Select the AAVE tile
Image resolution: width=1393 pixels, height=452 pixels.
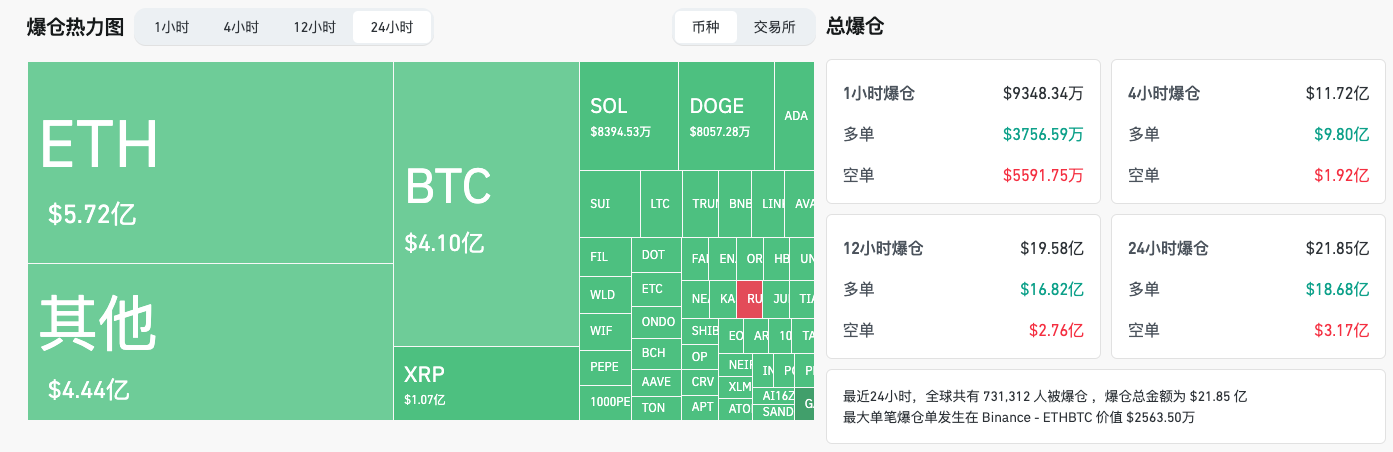tap(656, 381)
